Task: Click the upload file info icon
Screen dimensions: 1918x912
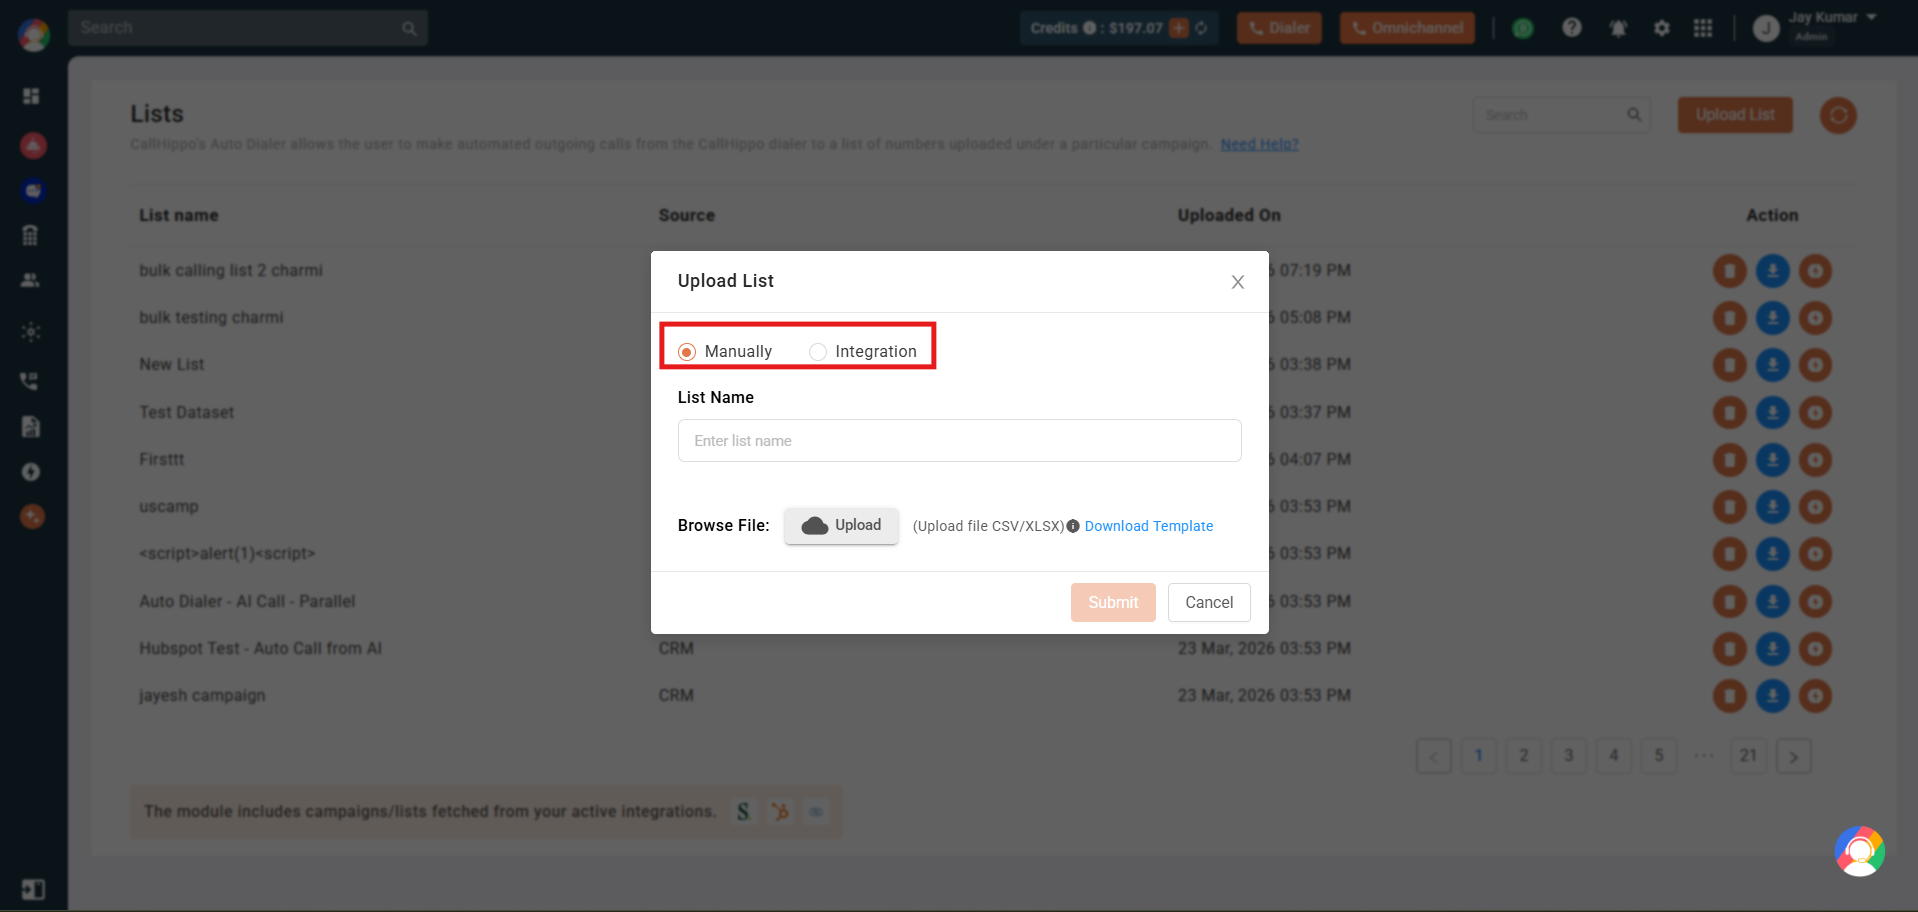Action: (1073, 526)
